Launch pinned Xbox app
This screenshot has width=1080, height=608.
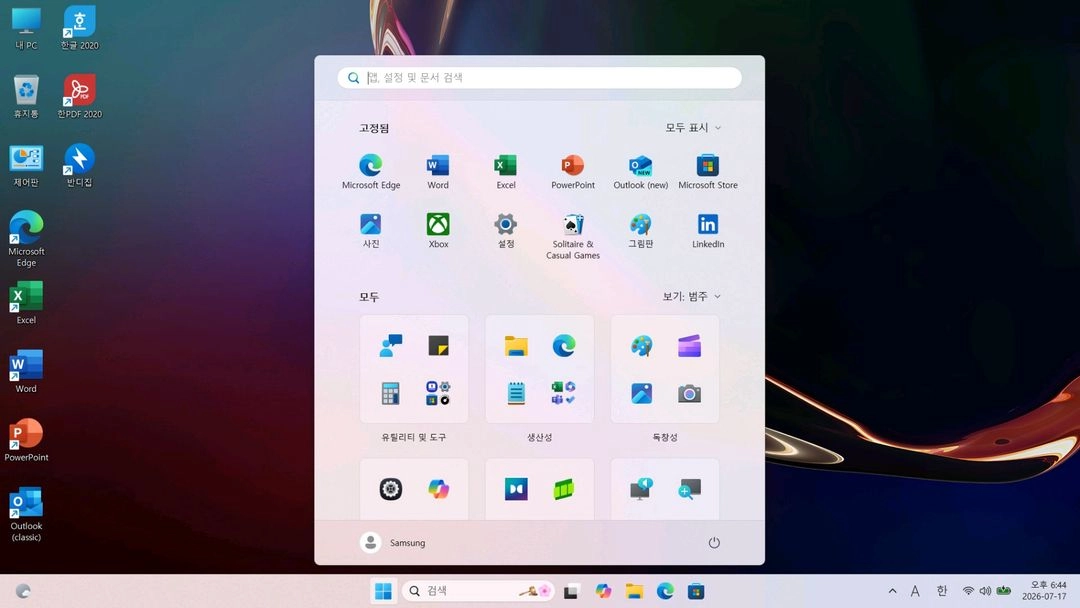(x=438, y=231)
